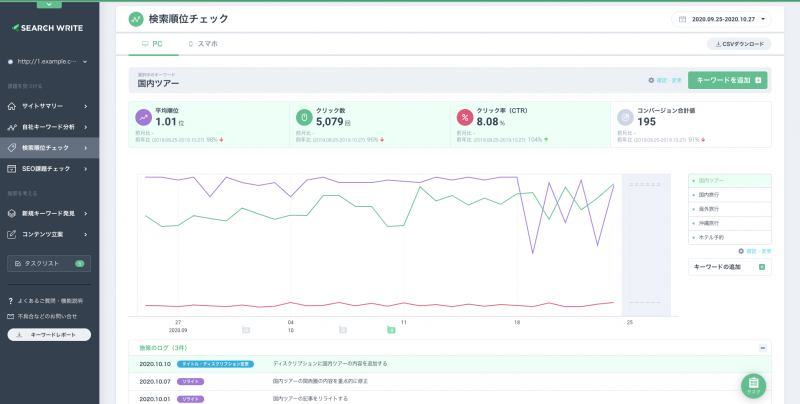Open the タスクリスト button

(x=49, y=263)
